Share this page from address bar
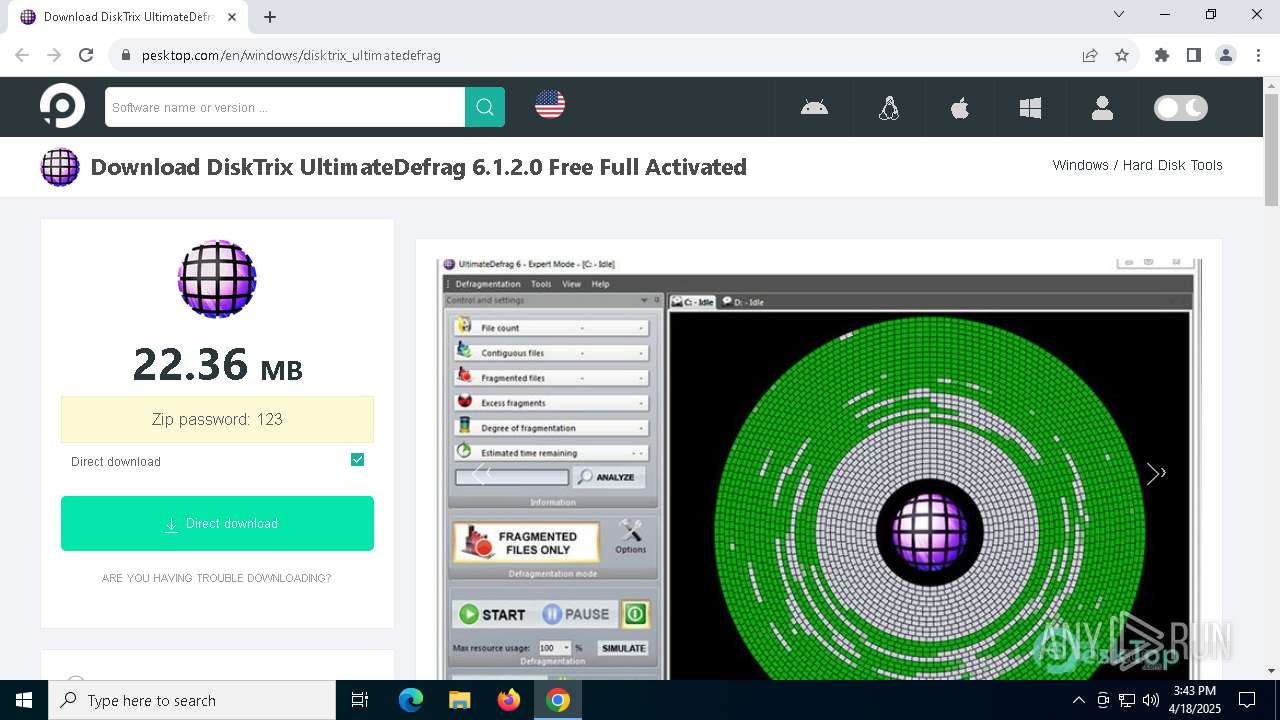1280x720 pixels. (1090, 55)
